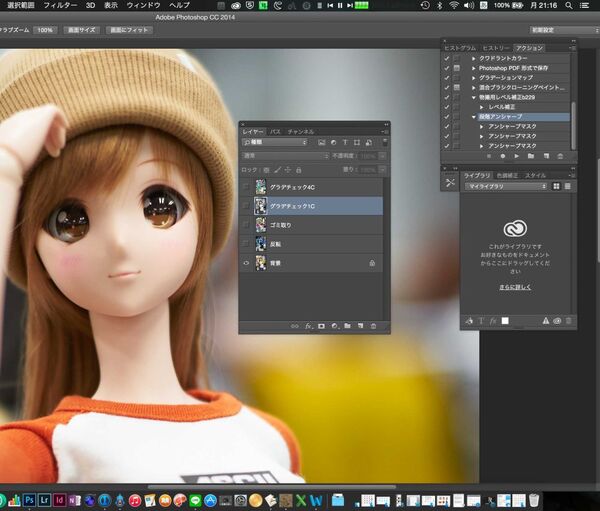Expand the Photoshop PDF 形式で保存 action
The height and width of the screenshot is (511, 600).
point(474,68)
